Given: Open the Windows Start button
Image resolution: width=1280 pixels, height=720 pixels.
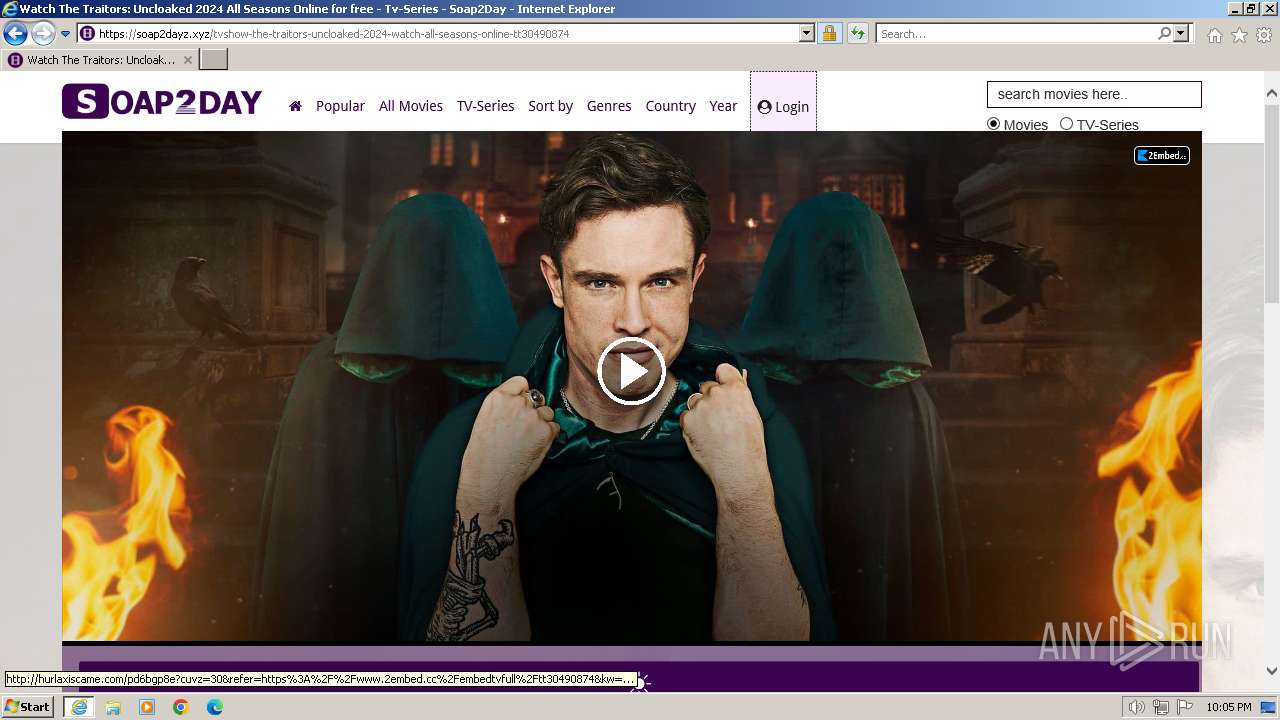Looking at the screenshot, I should point(28,707).
